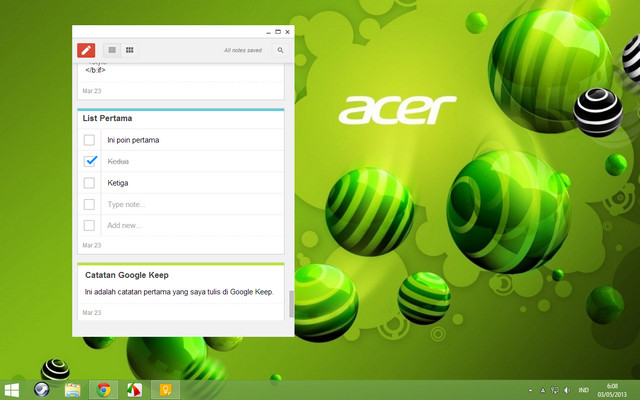Tick the checkbox beside 'Type note...'
This screenshot has height=400, width=640.
(x=89, y=204)
